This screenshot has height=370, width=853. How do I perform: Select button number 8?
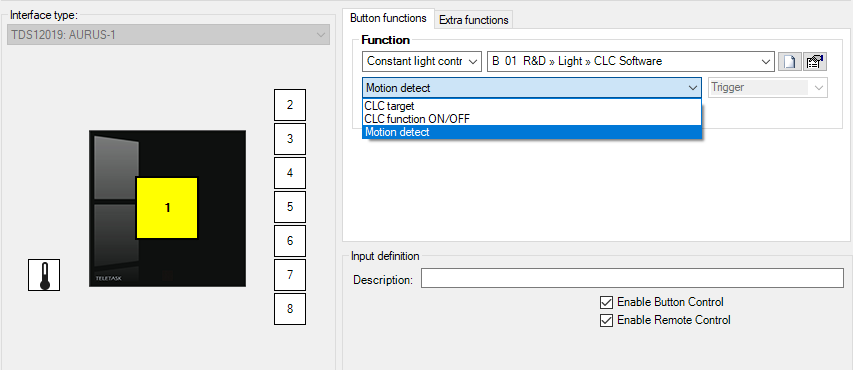[x=290, y=309]
